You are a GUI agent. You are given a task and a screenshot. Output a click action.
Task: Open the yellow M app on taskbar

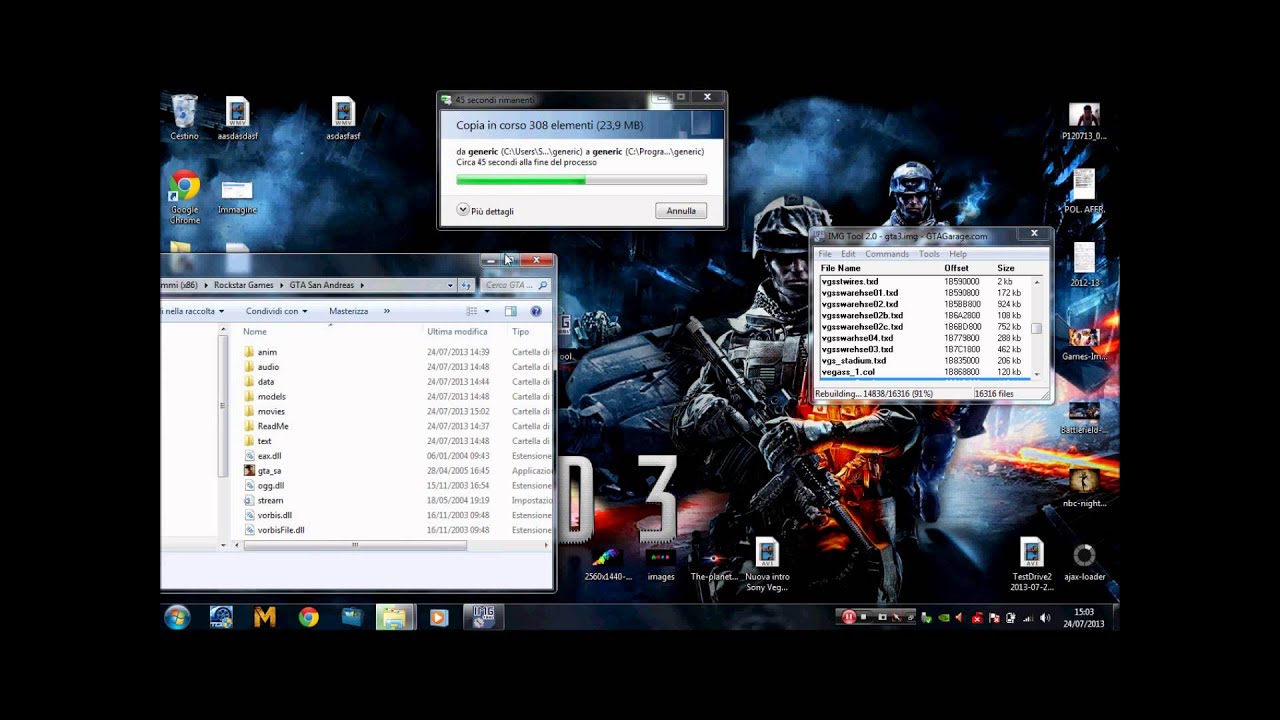point(264,617)
